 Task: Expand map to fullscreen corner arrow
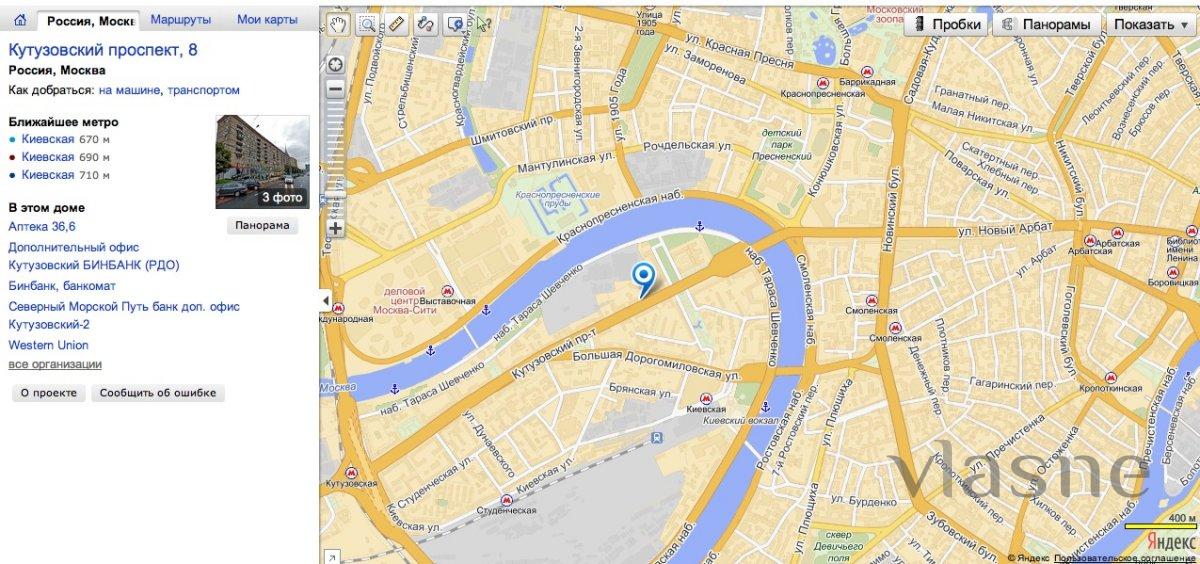coord(328,556)
